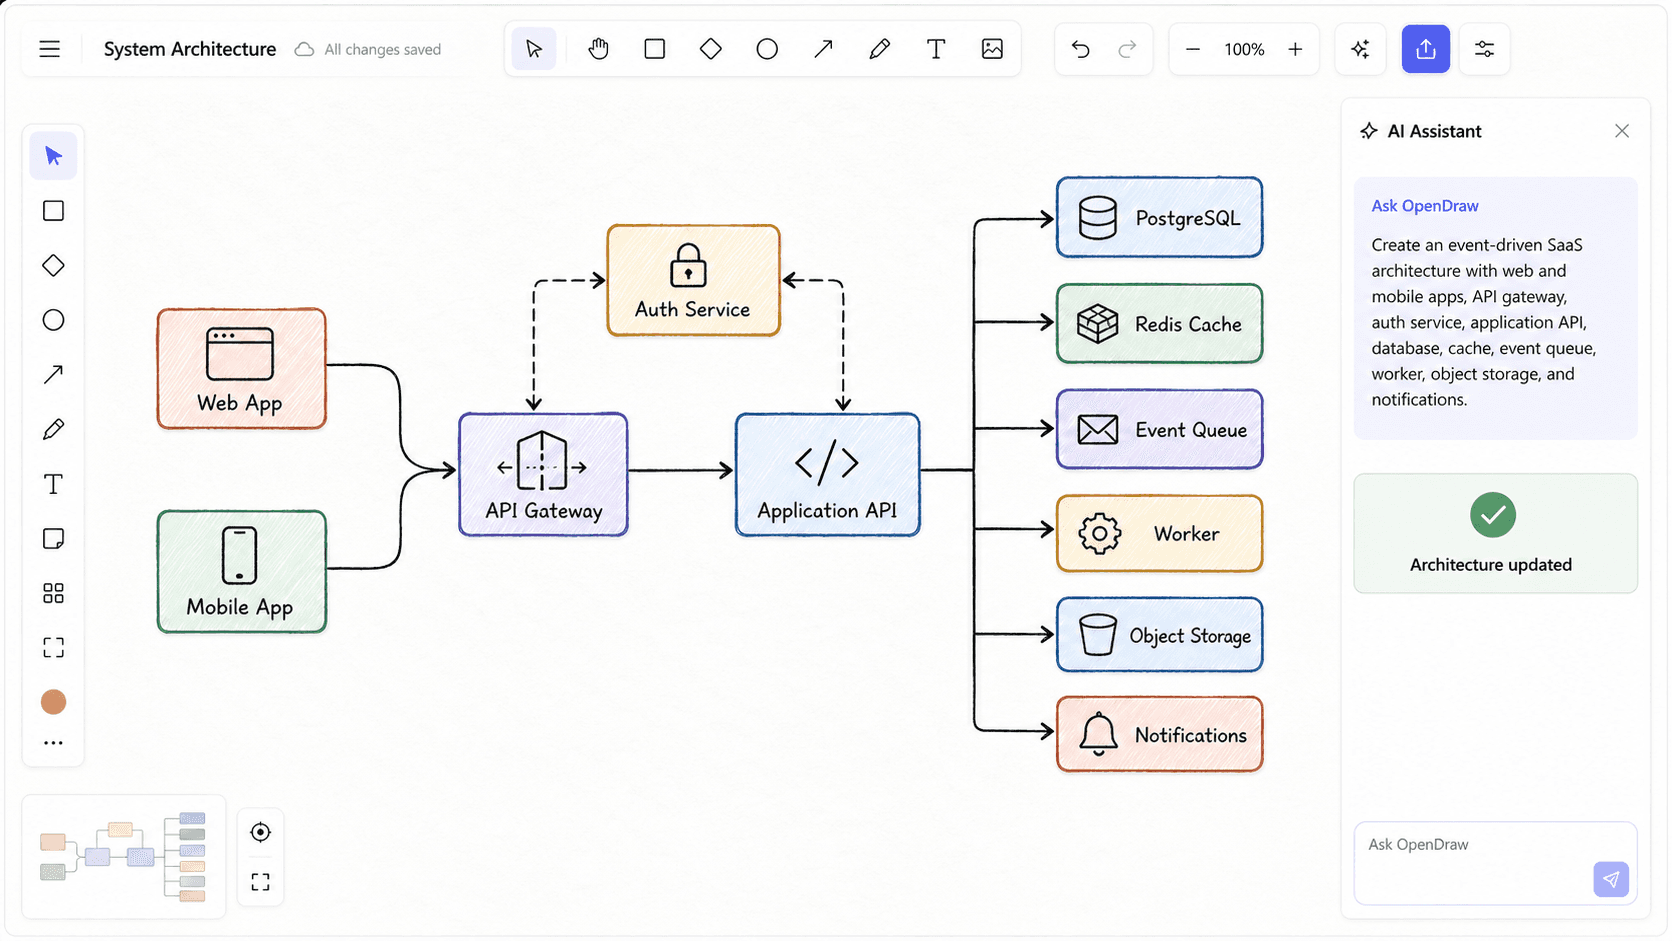Screen dimensions: 1672x941
Task: Select the pointer tool in top toolbar
Action: (534, 49)
